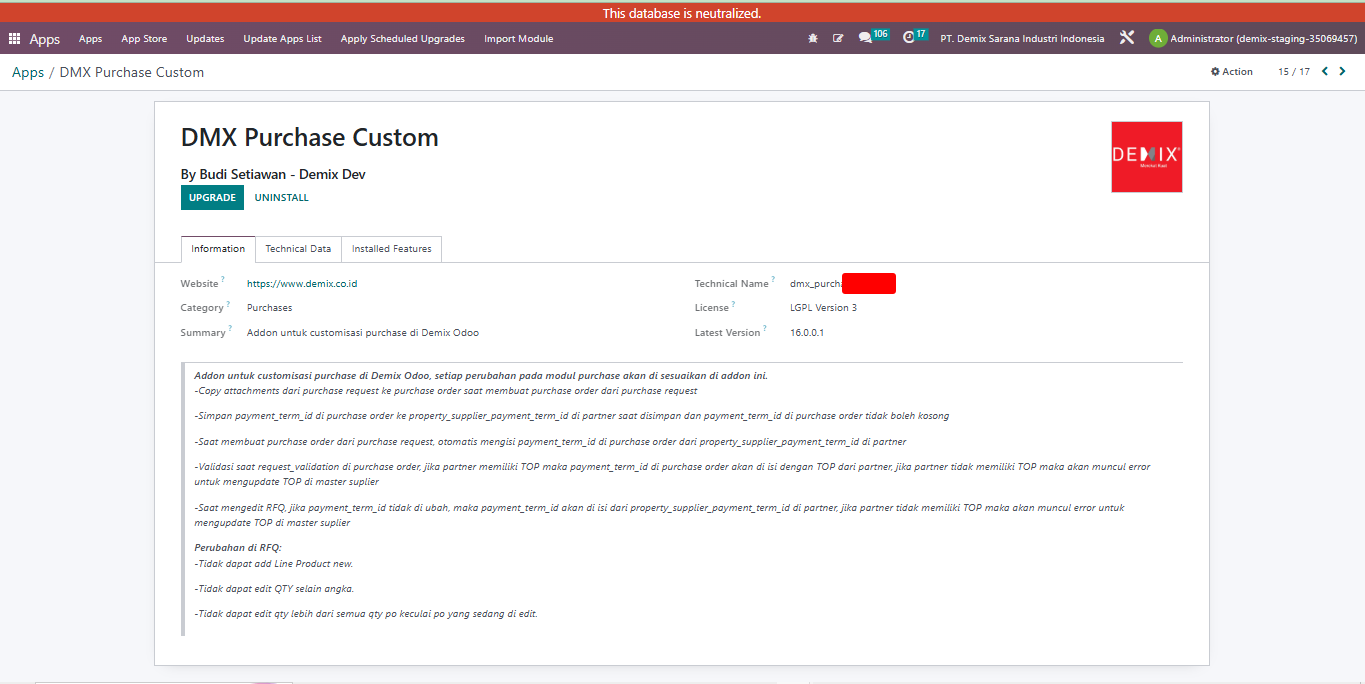This screenshot has height=684, width=1365.
Task: Click the line Tidak dapat add Line Product new
Action: [274, 564]
